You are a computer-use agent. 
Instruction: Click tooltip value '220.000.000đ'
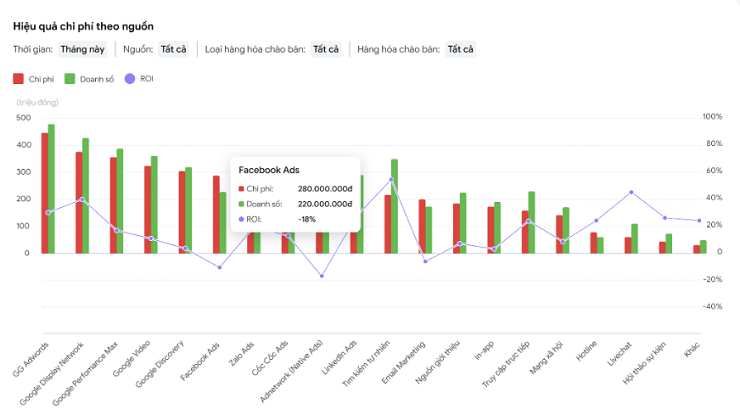point(325,204)
